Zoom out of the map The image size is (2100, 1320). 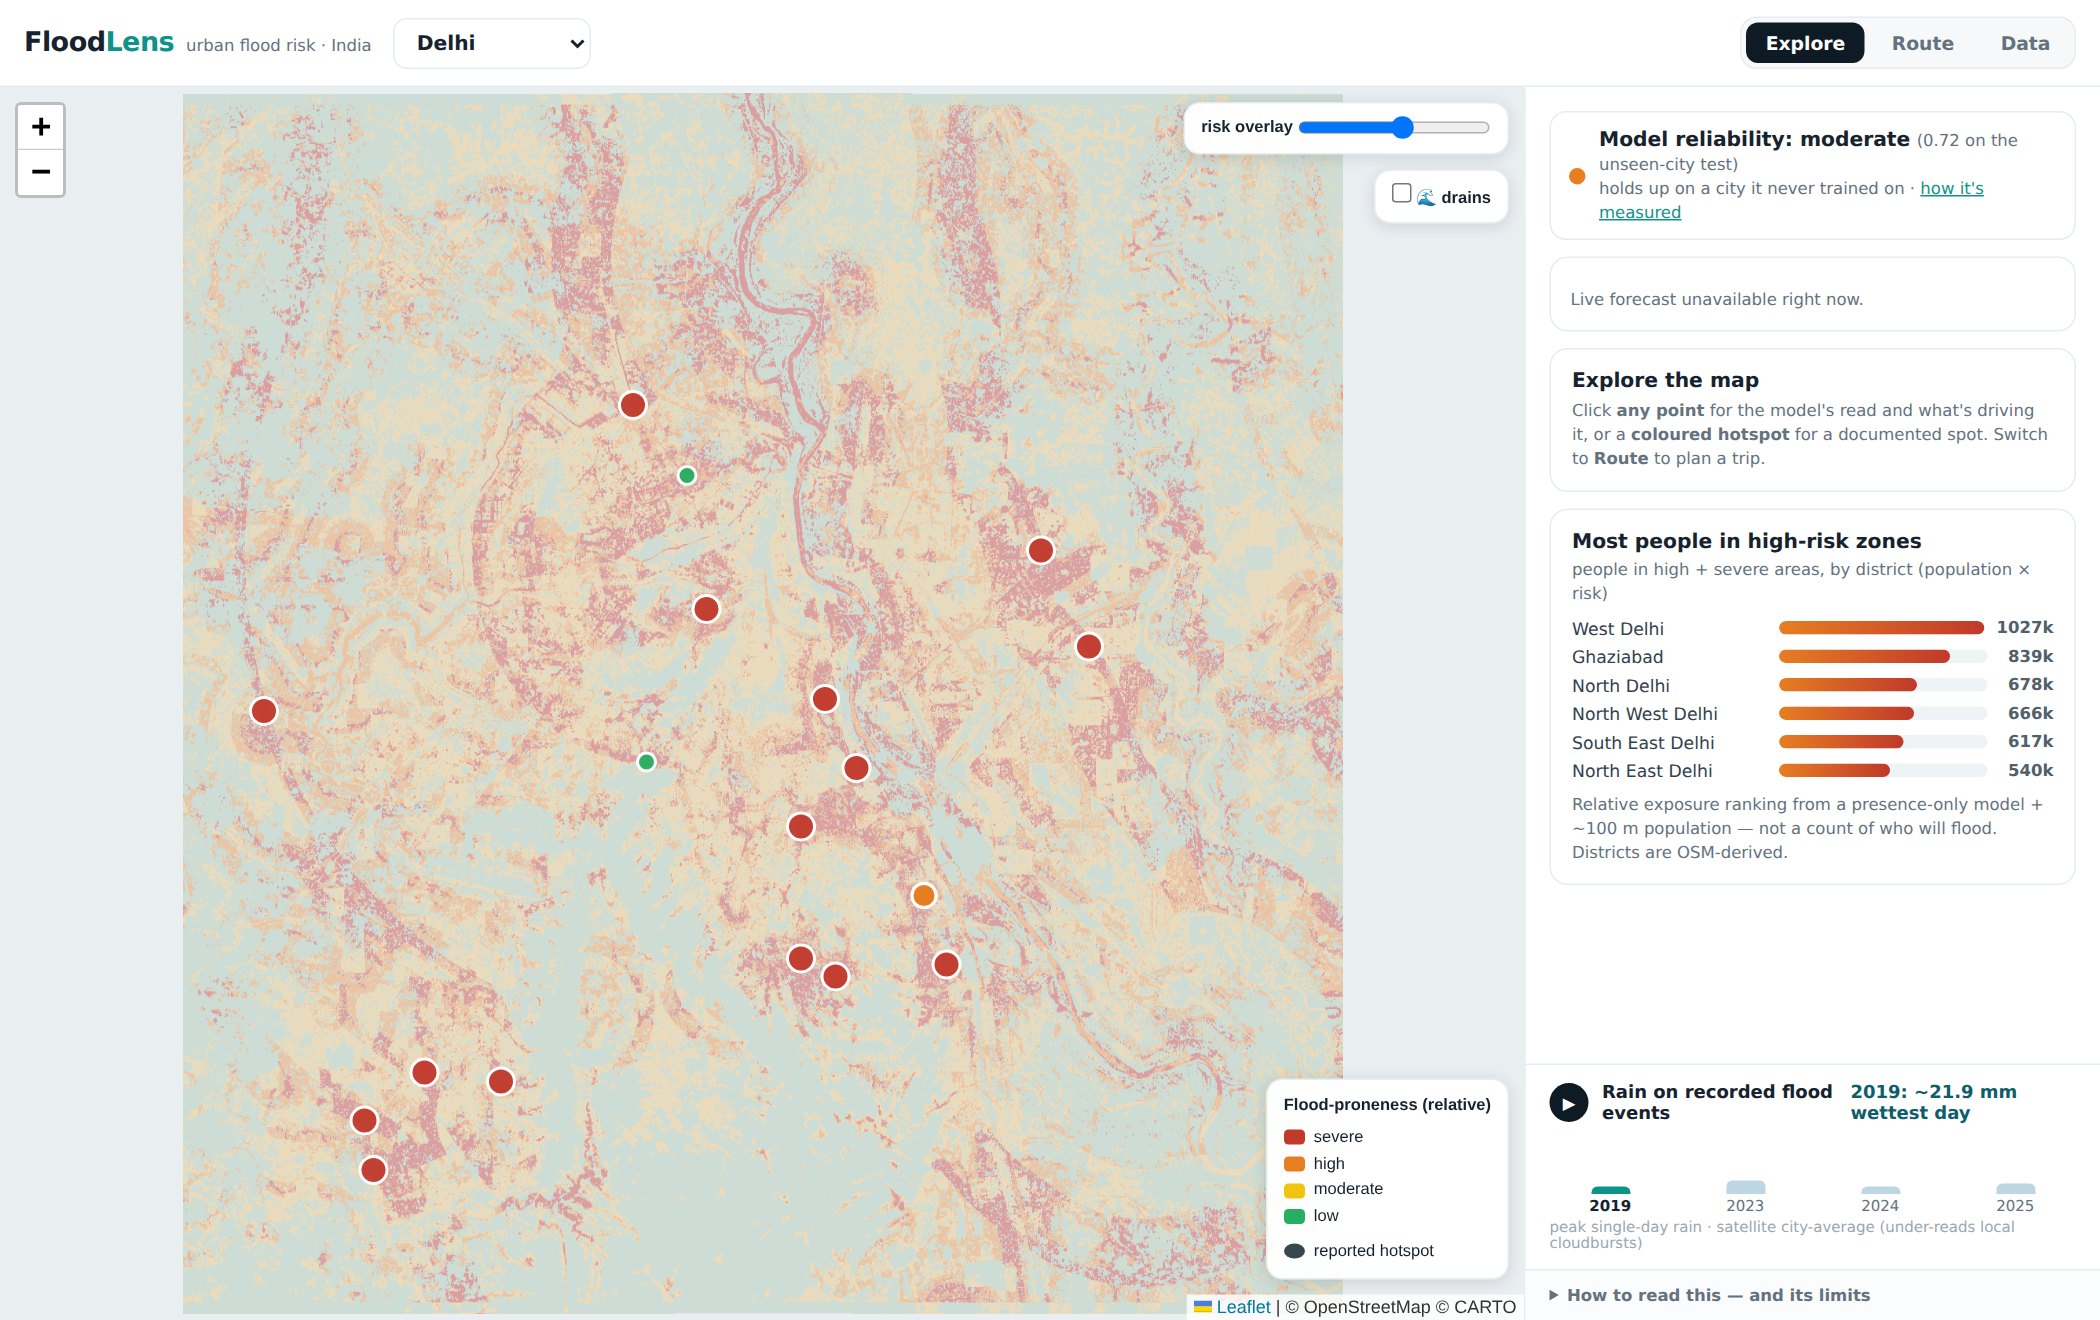(x=41, y=172)
